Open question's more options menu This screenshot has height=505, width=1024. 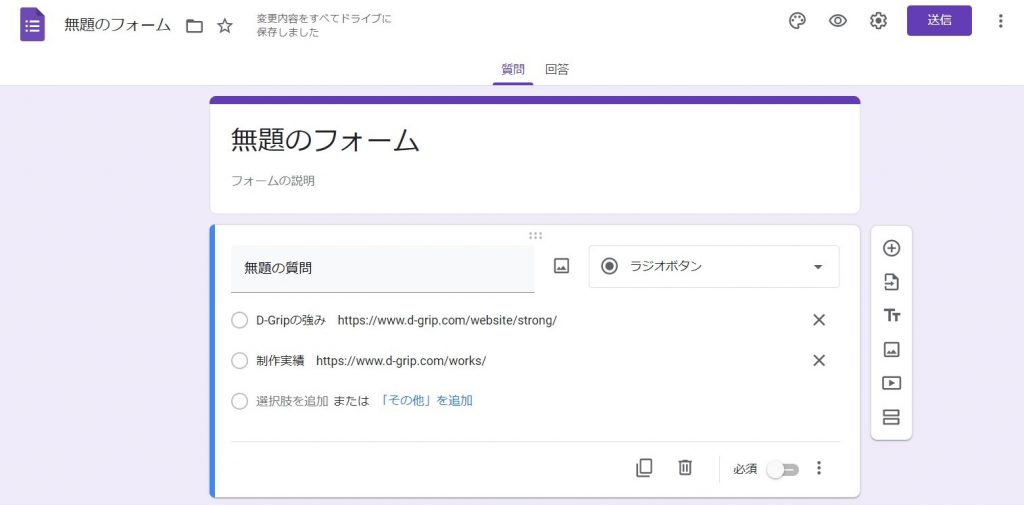click(x=819, y=468)
